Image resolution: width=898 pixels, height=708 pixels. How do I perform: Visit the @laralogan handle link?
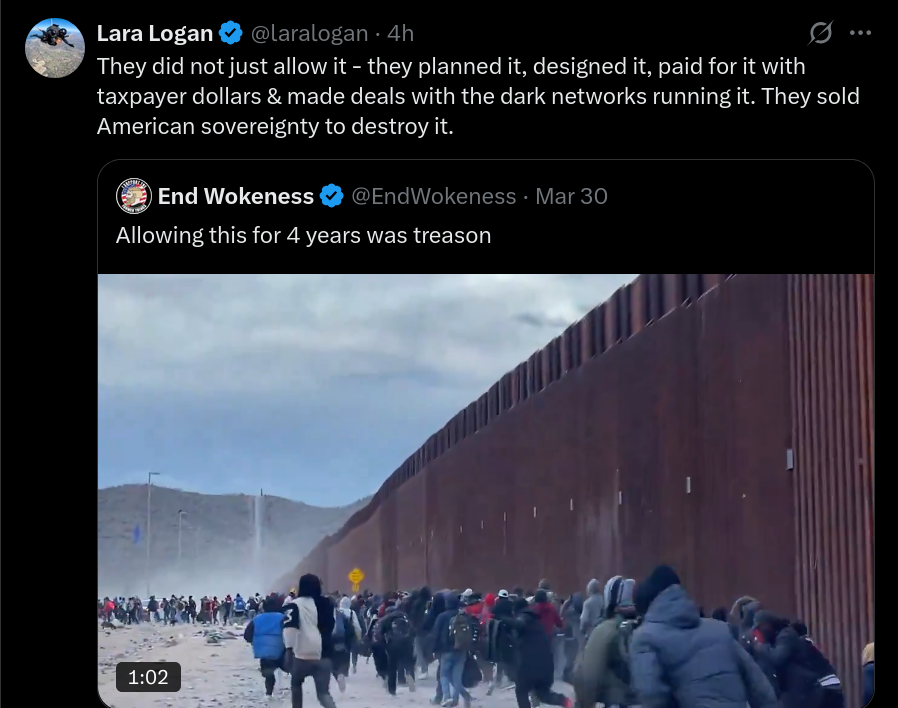(x=309, y=33)
